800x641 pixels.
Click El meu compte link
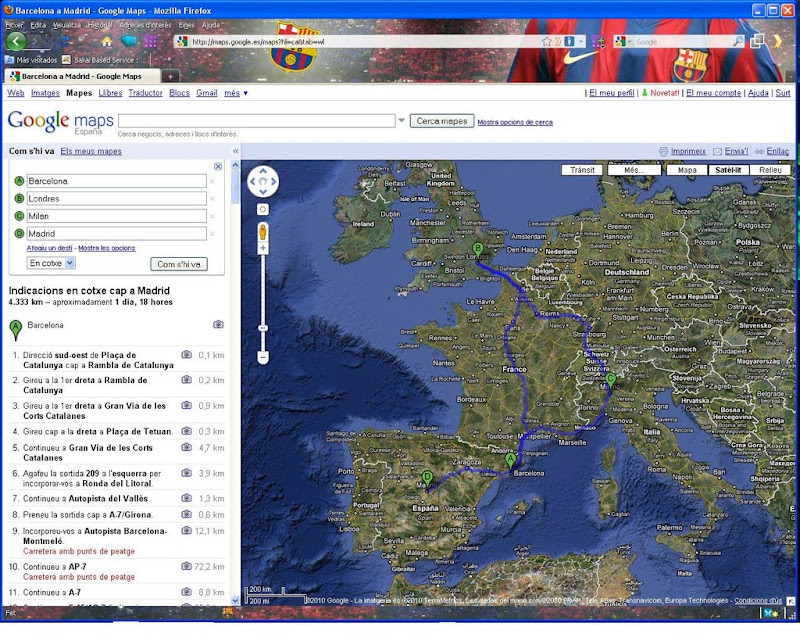(x=713, y=93)
